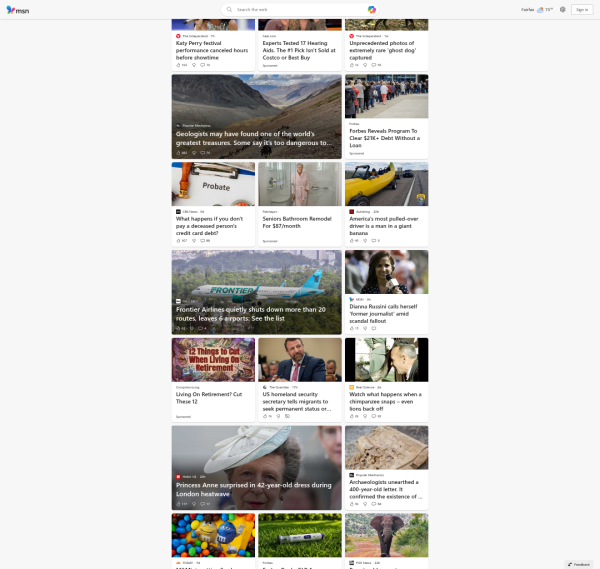Open comments on Geologists treasures article
Image resolution: width=600 pixels, height=569 pixels.
pos(203,153)
